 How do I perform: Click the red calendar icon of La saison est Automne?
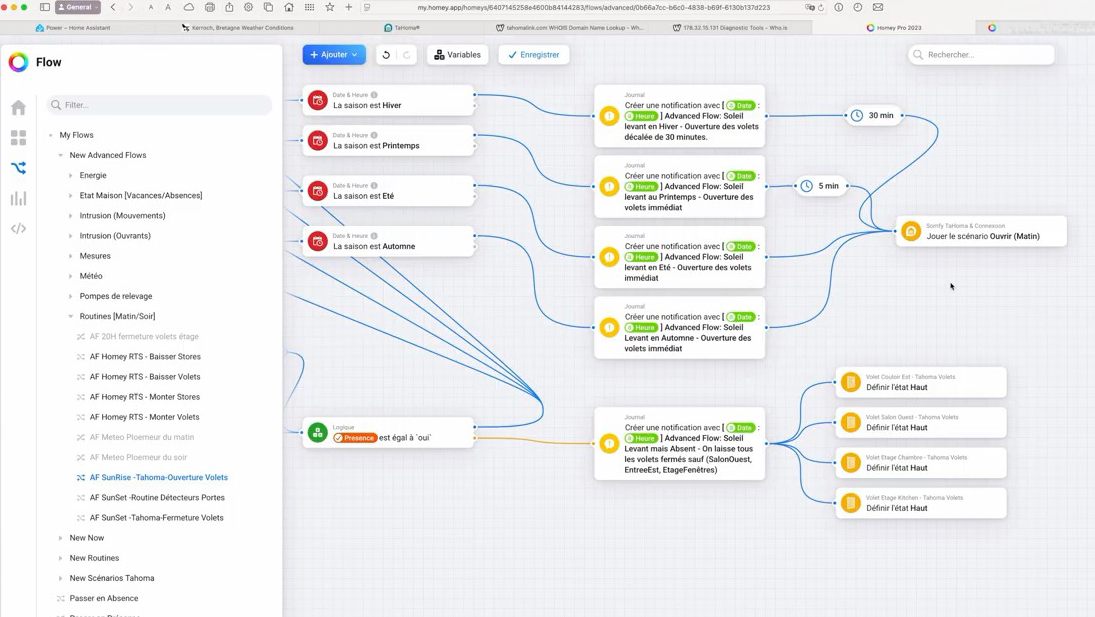318,241
